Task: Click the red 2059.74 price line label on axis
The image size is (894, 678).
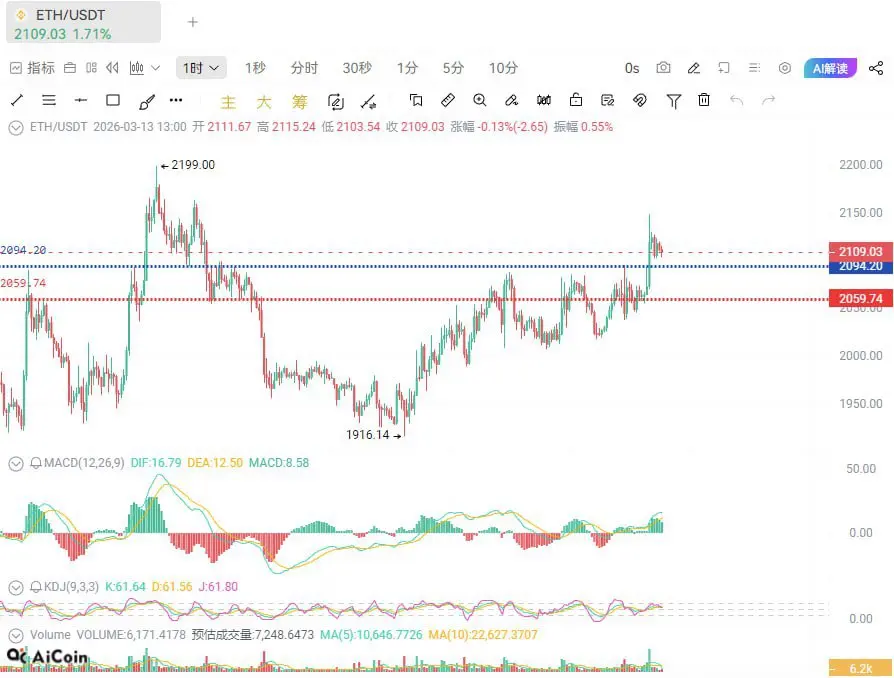Action: (860, 298)
